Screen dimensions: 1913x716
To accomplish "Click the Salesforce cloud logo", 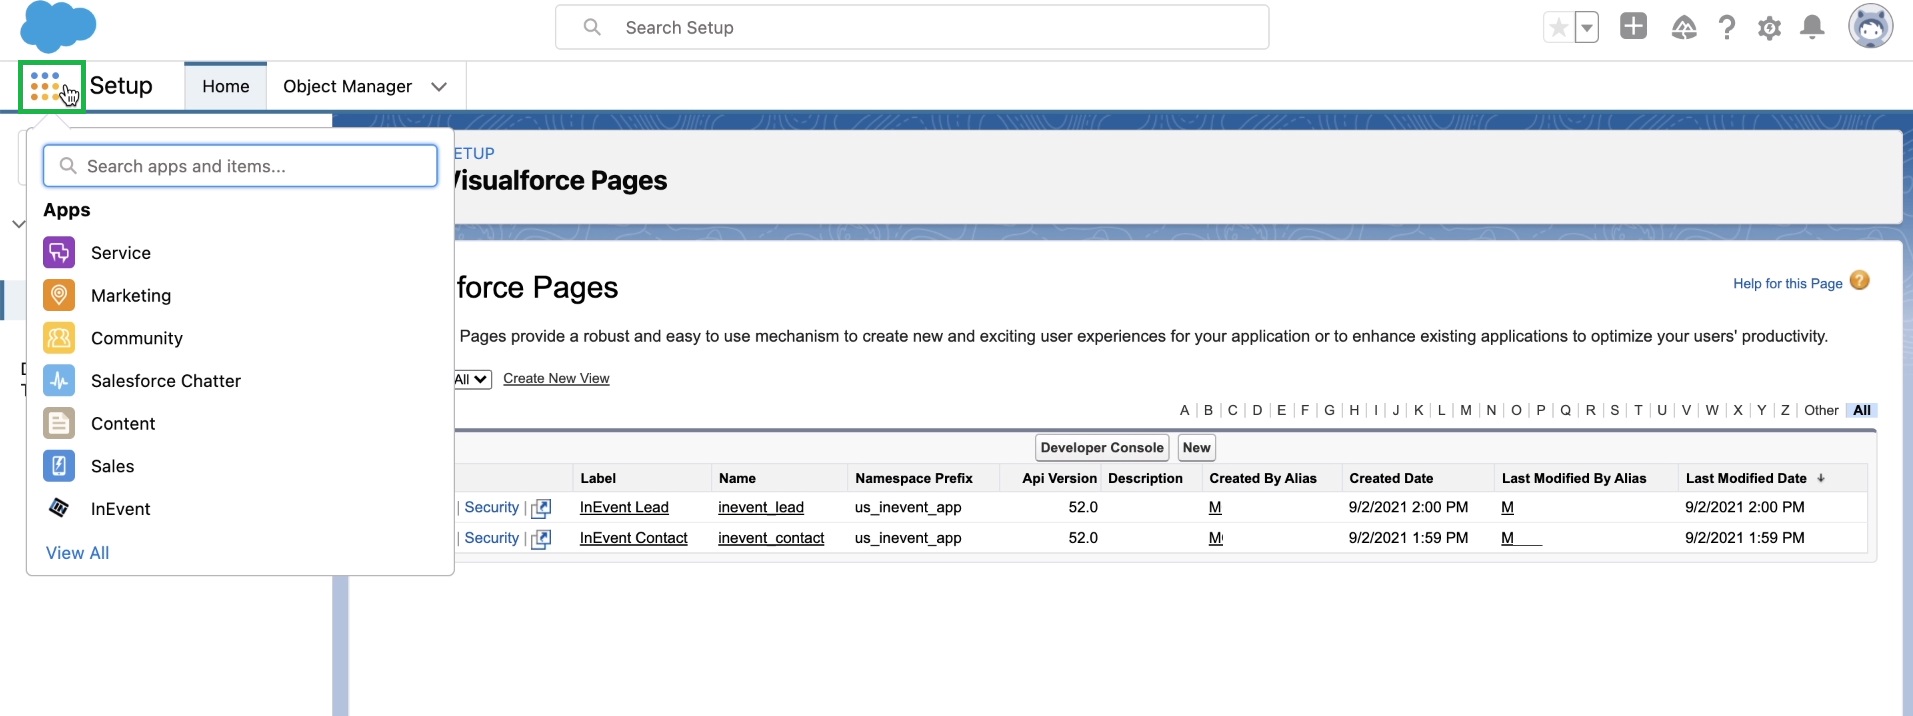I will point(58,27).
